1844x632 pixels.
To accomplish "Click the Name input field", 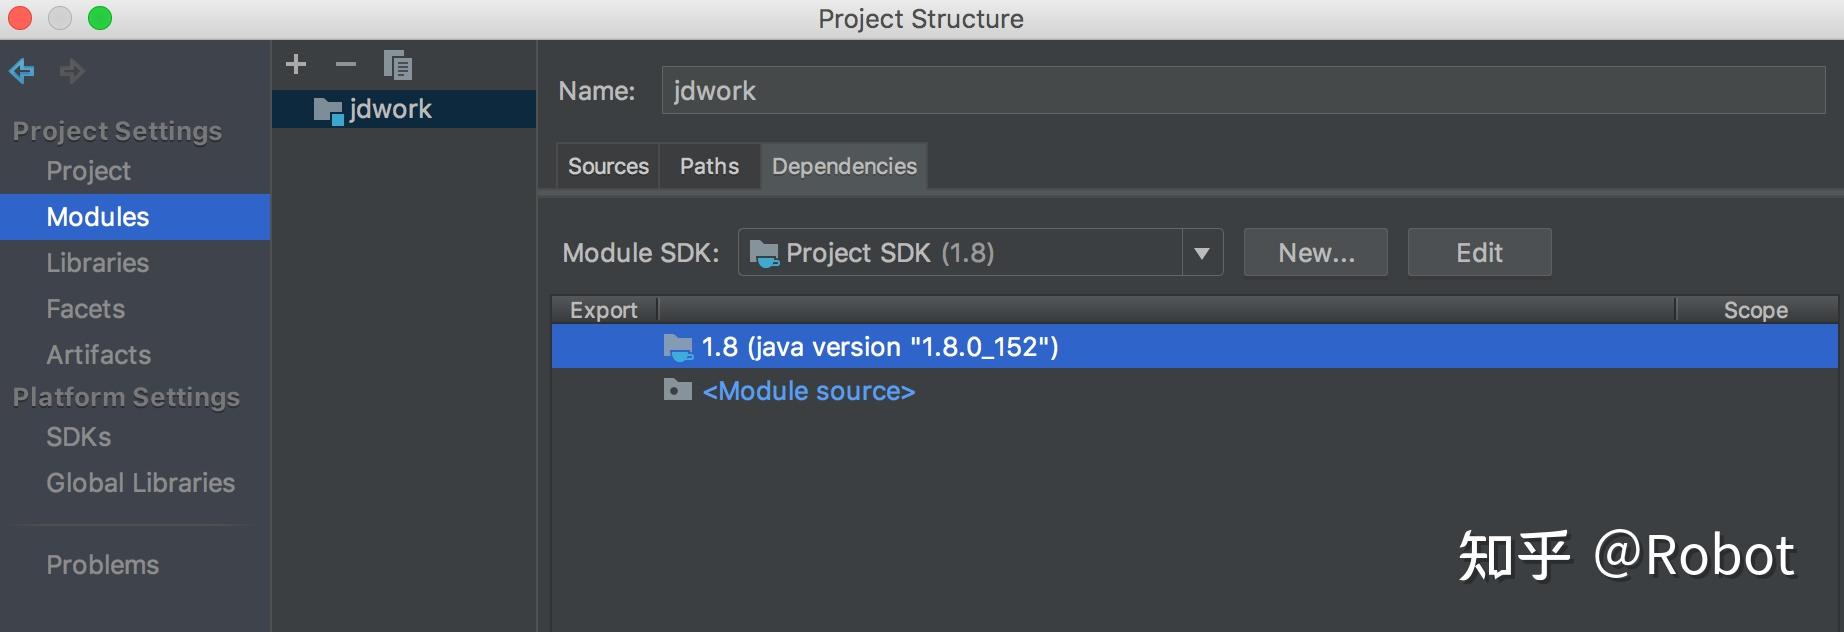I will [x=1242, y=91].
